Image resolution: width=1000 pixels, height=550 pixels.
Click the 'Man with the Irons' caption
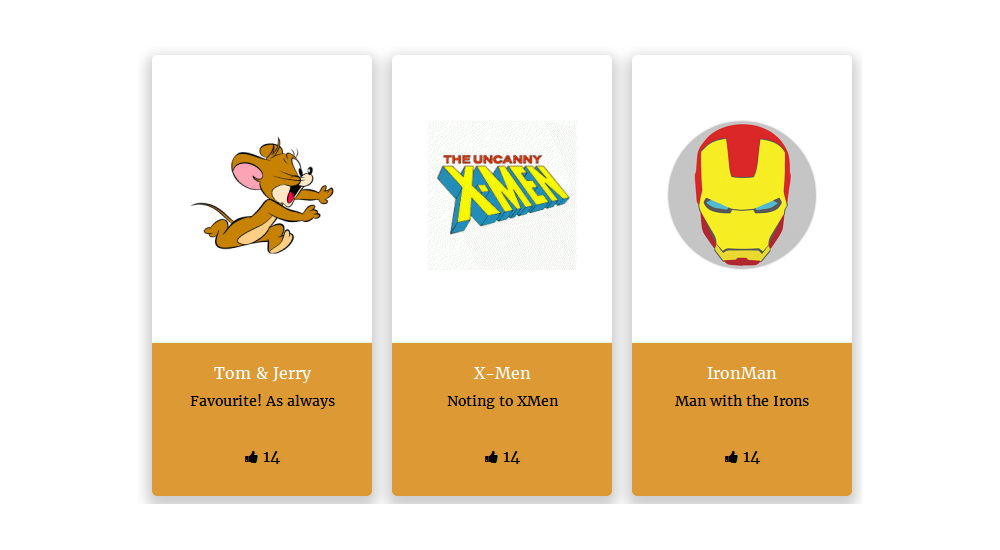[x=742, y=401]
